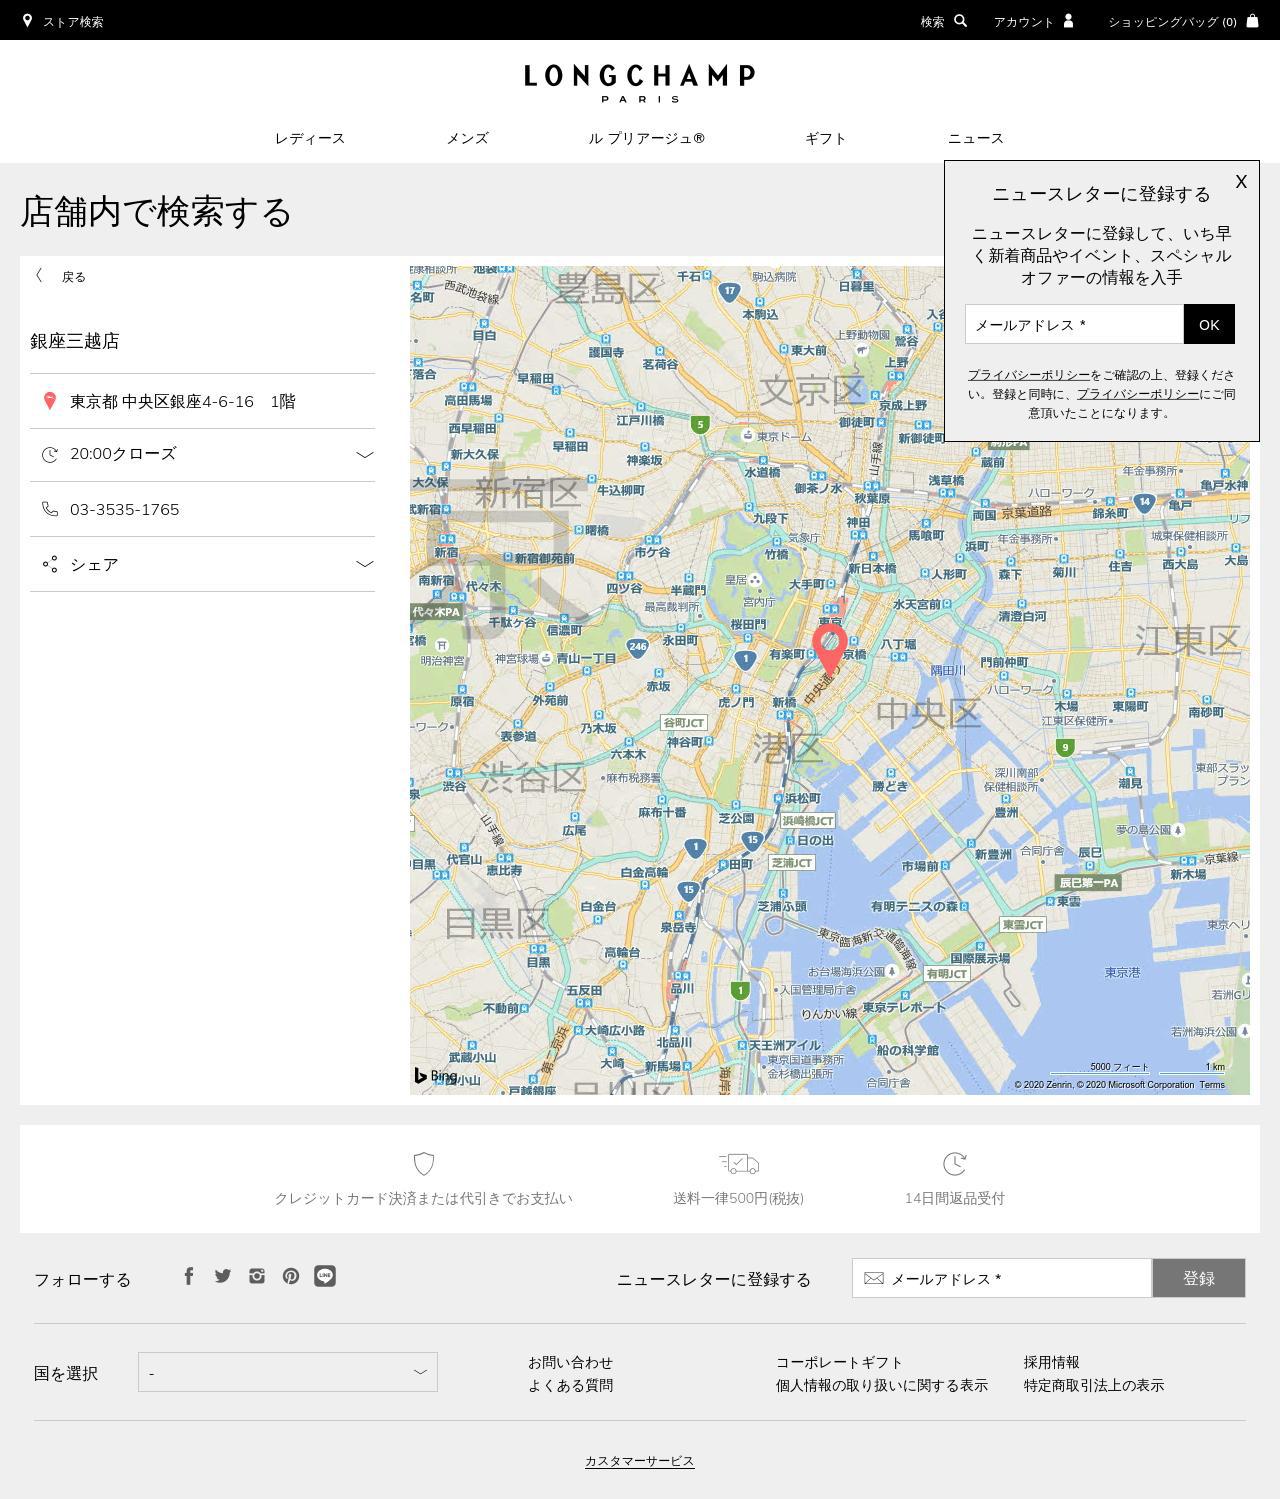Image resolution: width=1280 pixels, height=1499 pixels.
Task: Click お問い合わせ footer link
Action: point(570,1362)
